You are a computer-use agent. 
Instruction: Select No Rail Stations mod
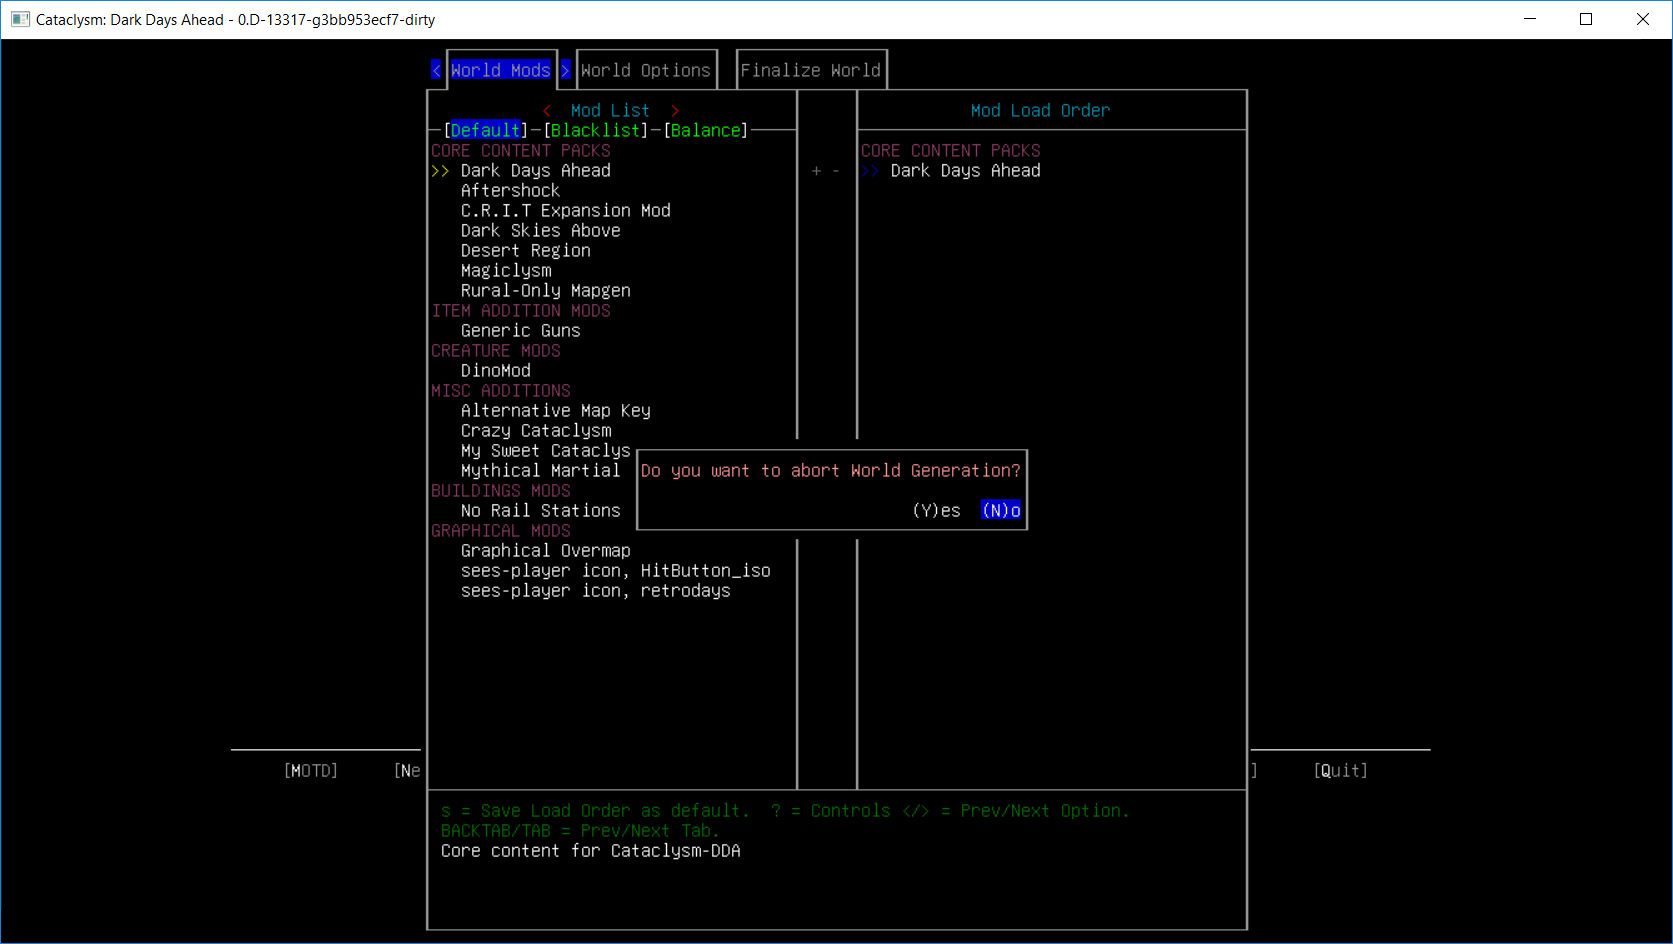coord(540,511)
